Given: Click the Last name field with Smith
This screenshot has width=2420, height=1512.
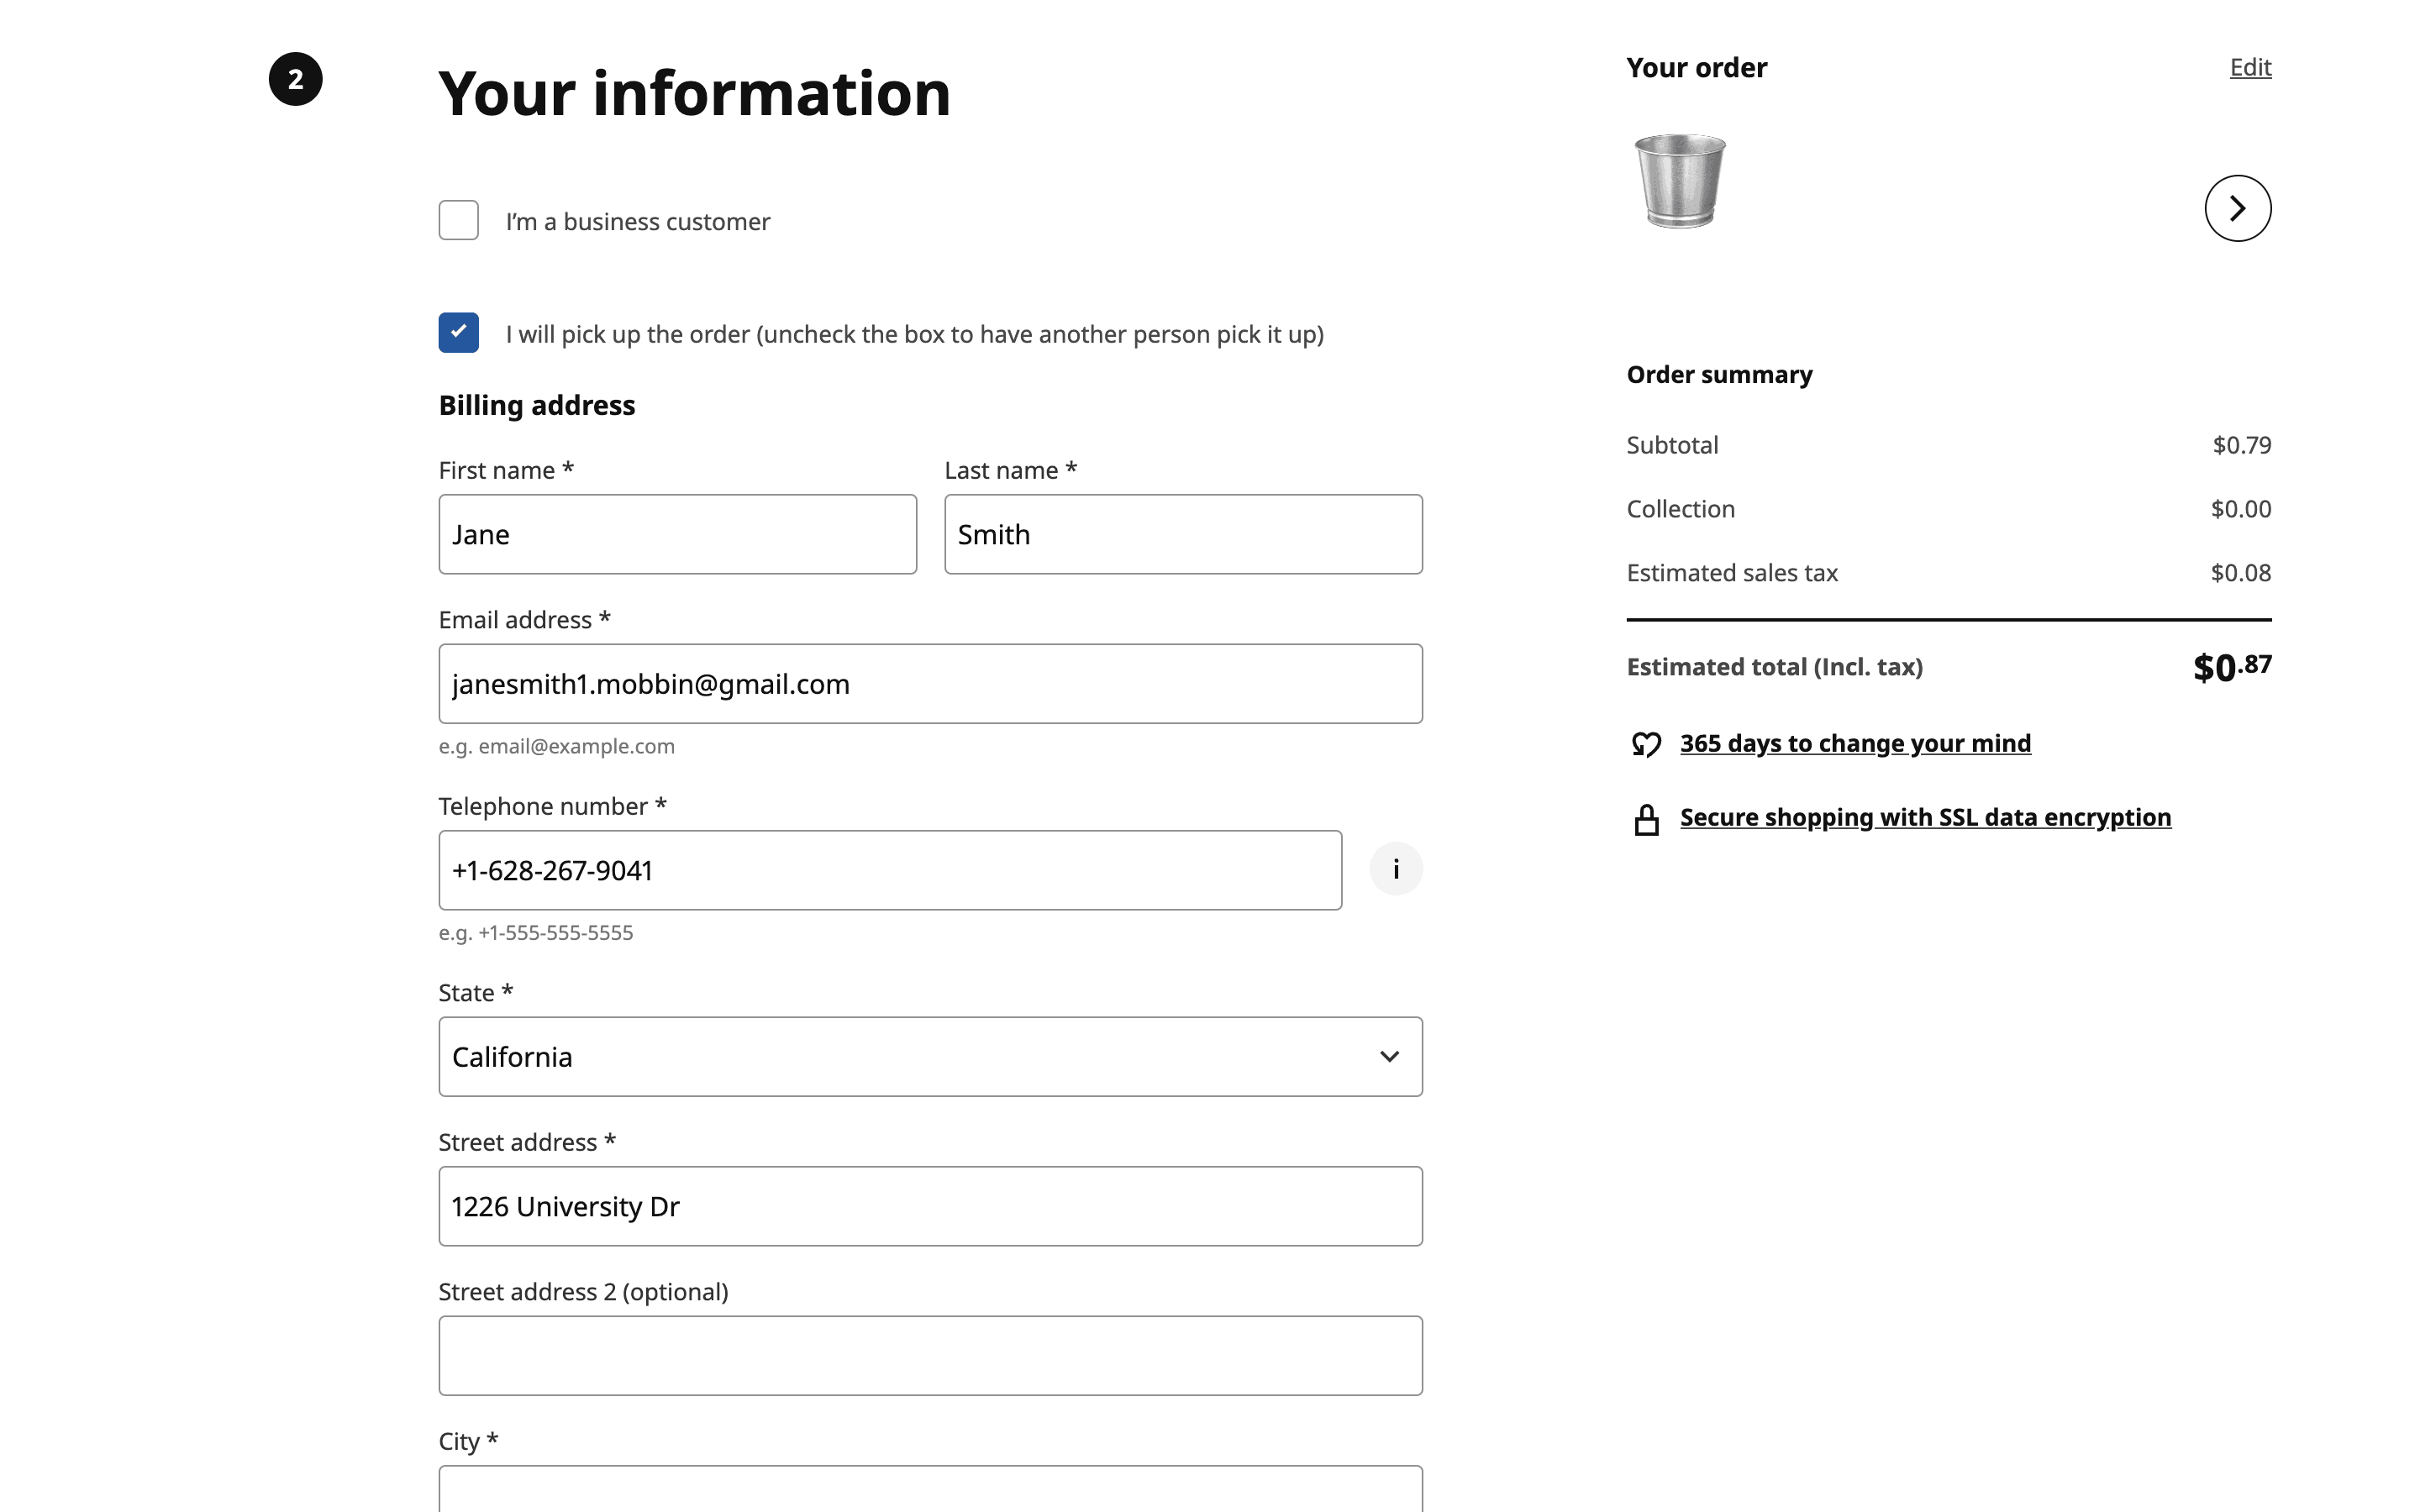Looking at the screenshot, I should pyautogui.click(x=1182, y=534).
